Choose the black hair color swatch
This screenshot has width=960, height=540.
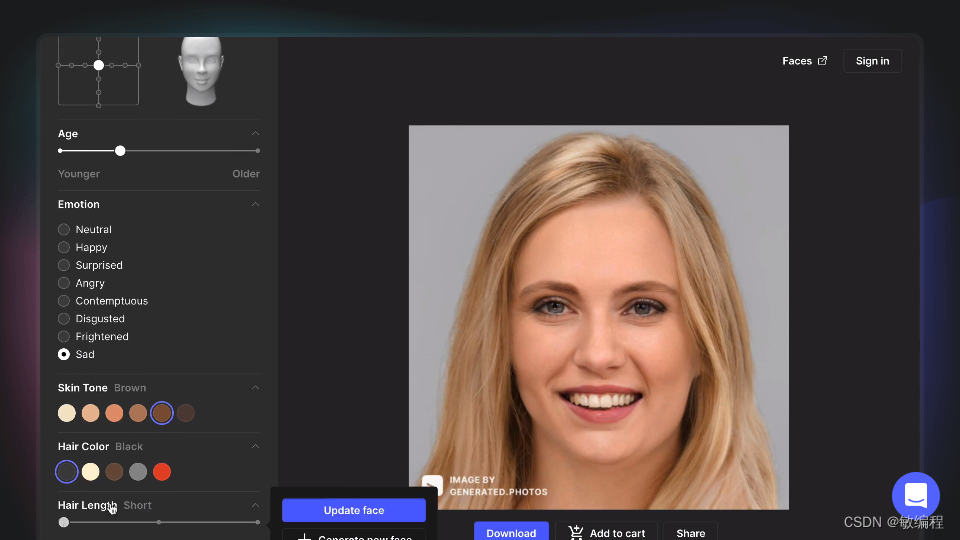pyautogui.click(x=67, y=472)
